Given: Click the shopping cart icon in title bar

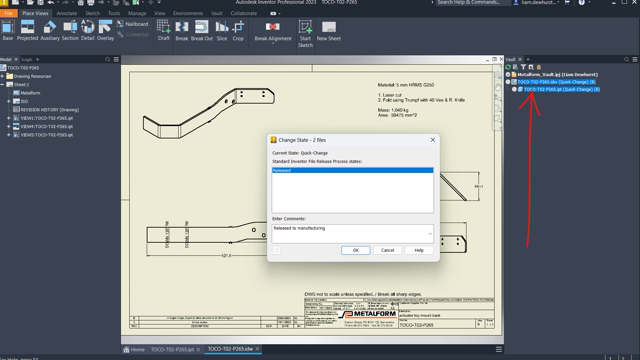Looking at the screenshot, I should [567, 2].
